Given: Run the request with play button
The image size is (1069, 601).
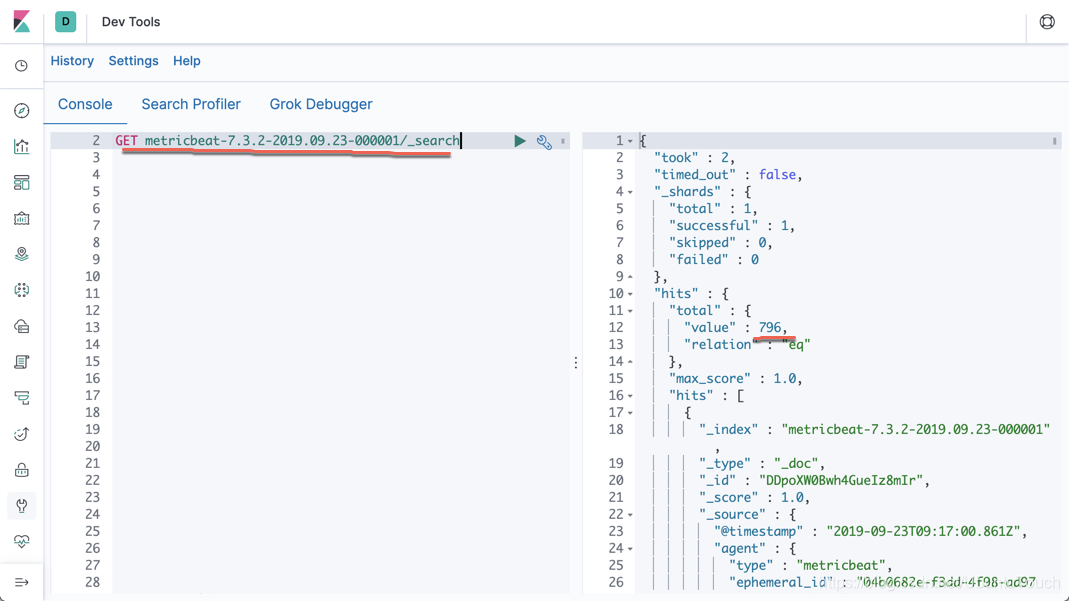Looking at the screenshot, I should pos(520,141).
